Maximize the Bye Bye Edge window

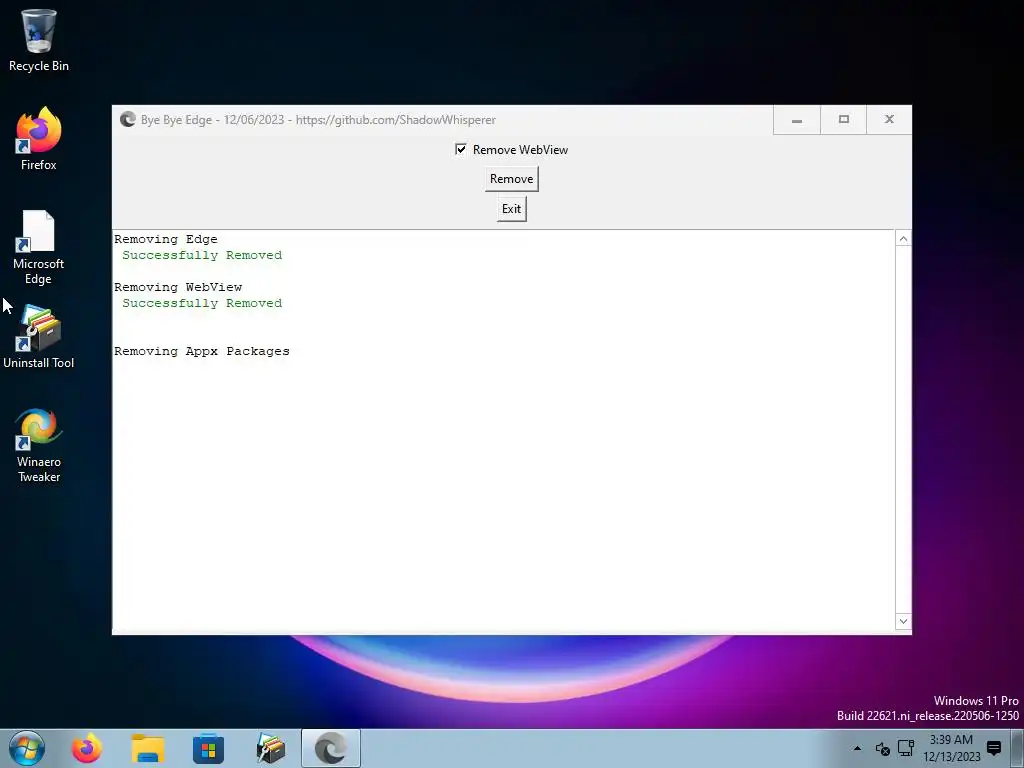pyautogui.click(x=844, y=120)
